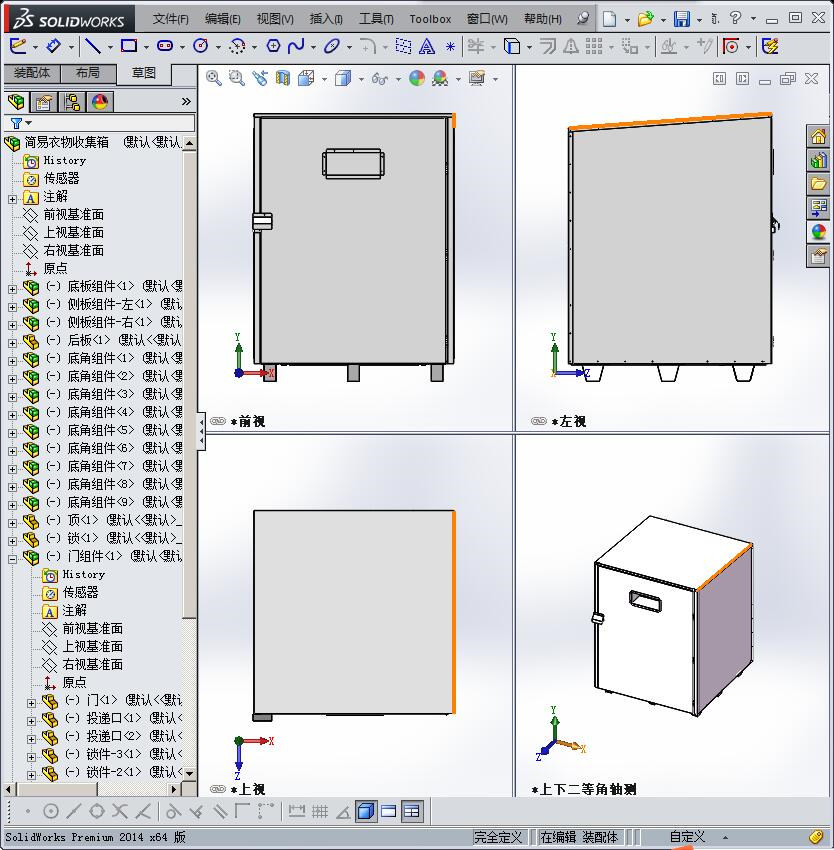834x850 pixels.
Task: Expand the manager tabs chevron
Action: pos(186,101)
